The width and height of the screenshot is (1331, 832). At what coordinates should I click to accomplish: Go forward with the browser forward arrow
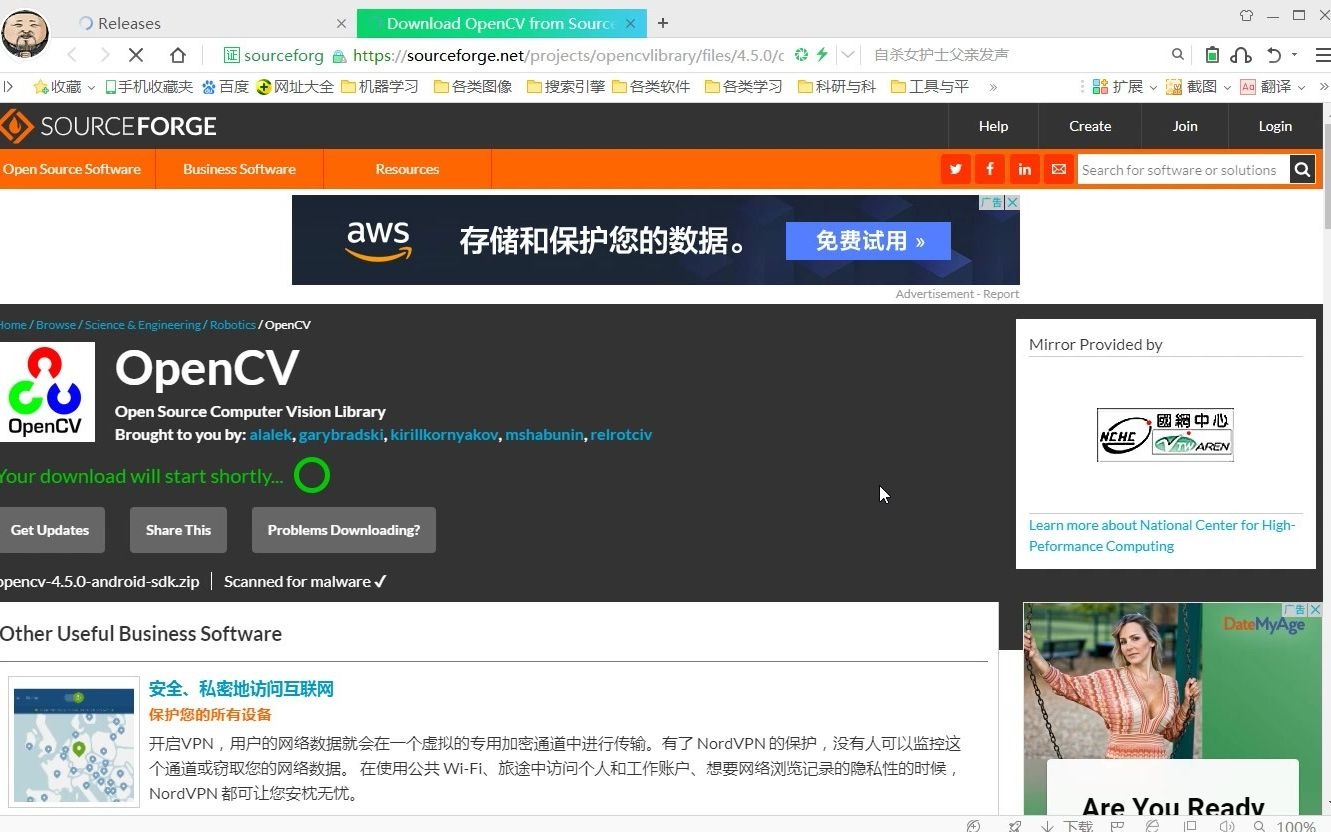(104, 55)
